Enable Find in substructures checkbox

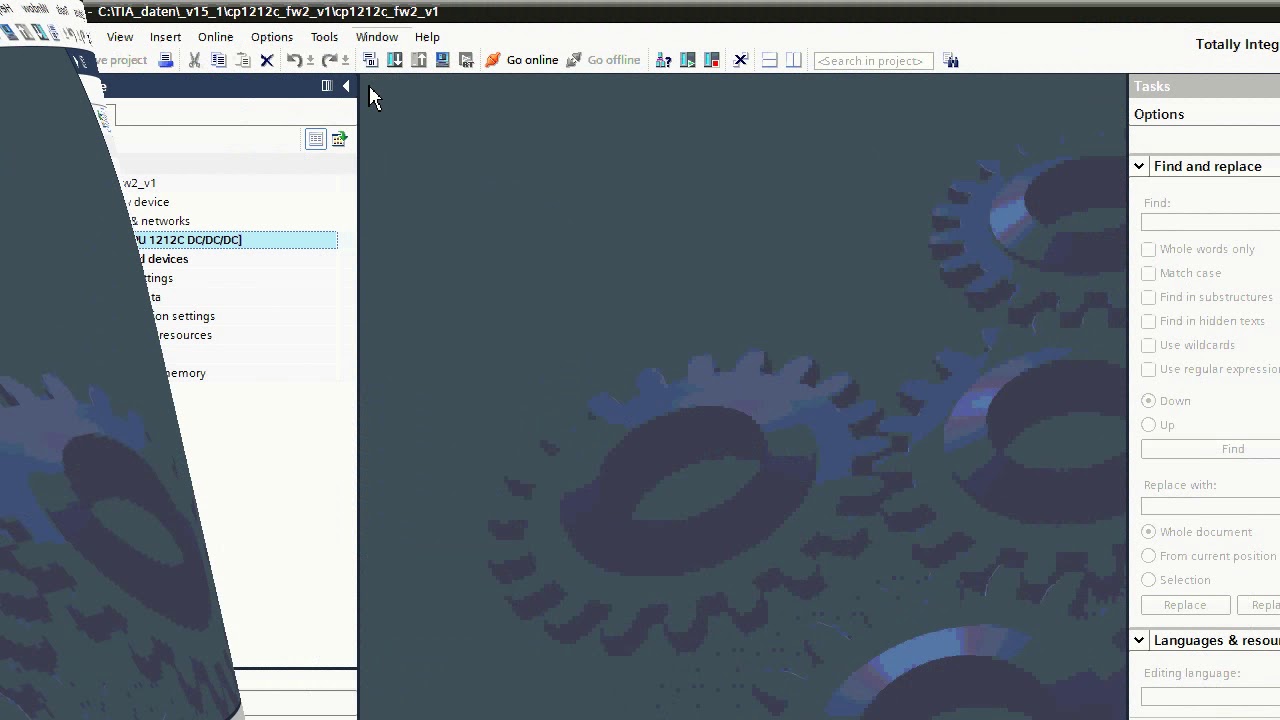(x=1148, y=297)
